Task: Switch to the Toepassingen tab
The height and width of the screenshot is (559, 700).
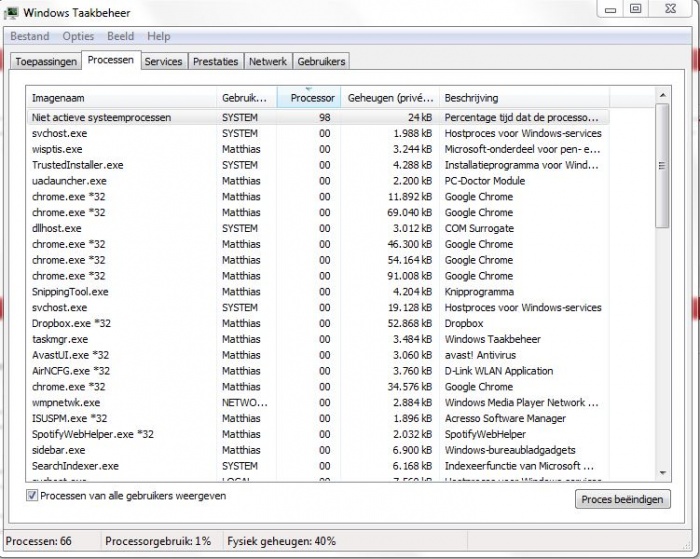Action: click(x=46, y=61)
